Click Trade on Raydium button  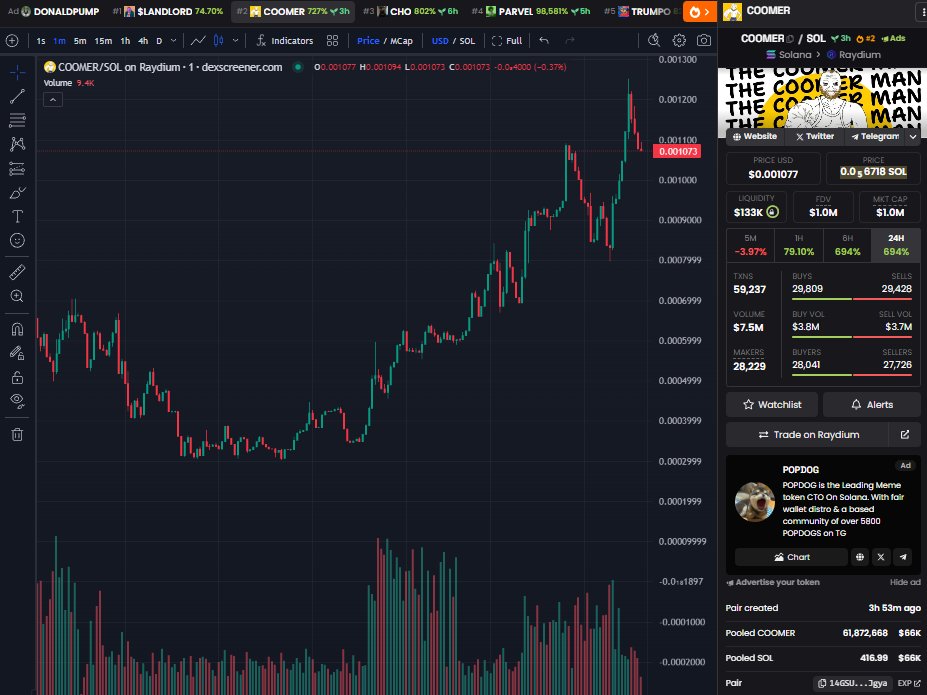[808, 434]
